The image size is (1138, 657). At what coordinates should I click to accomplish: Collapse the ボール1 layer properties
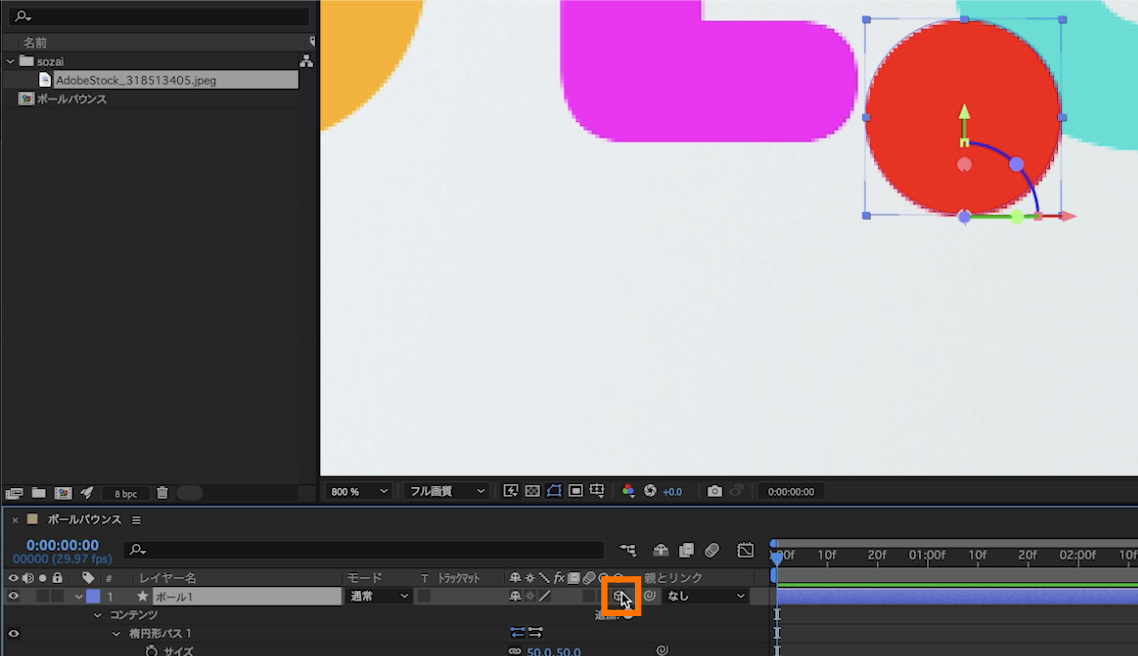(x=78, y=597)
